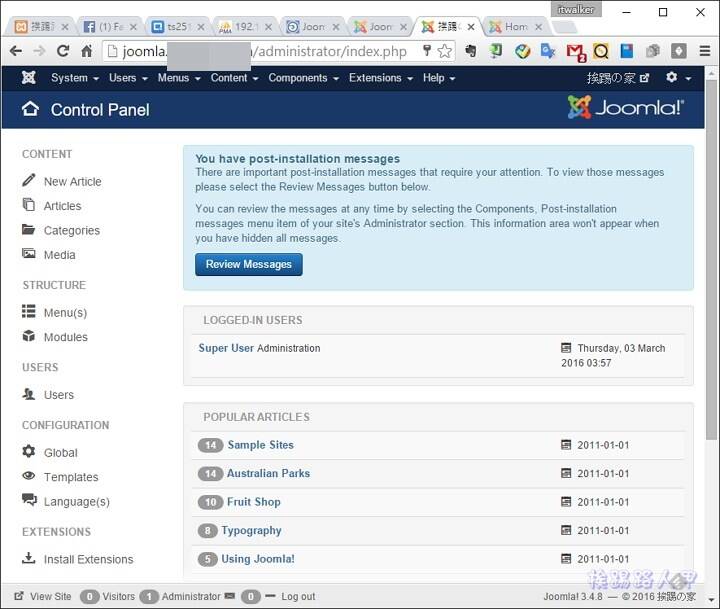Viewport: 720px width, 609px height.
Task: Click the Gmail extension icon
Action: pyautogui.click(x=576, y=52)
